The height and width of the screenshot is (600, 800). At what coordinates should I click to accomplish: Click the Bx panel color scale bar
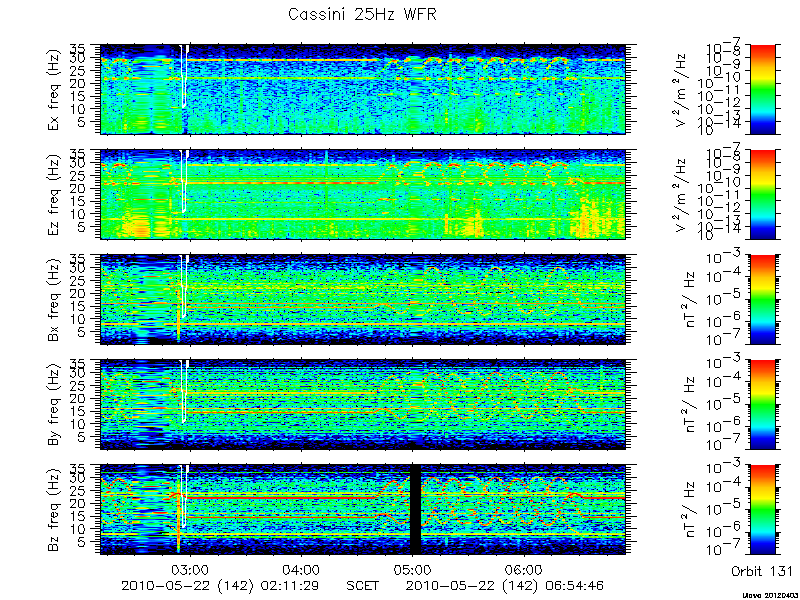point(762,299)
